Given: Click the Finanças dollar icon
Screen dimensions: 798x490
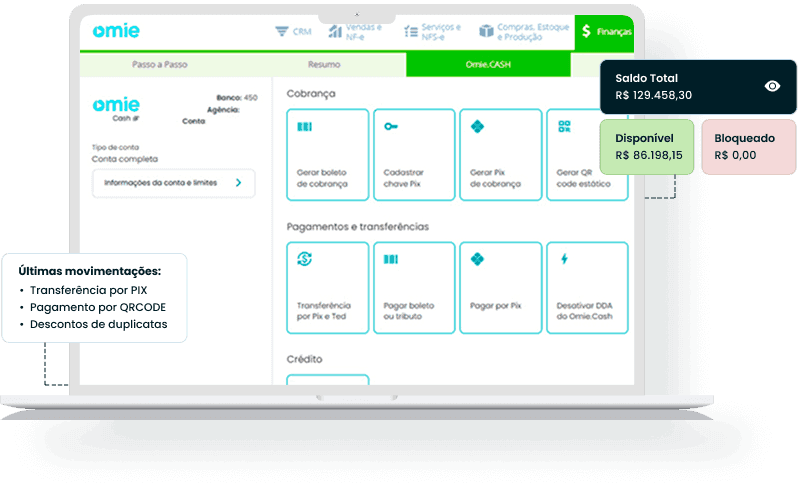Looking at the screenshot, I should pos(586,31).
